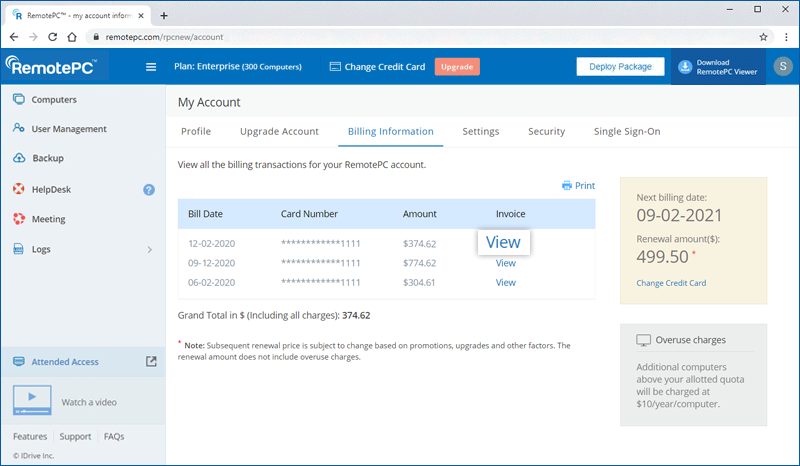Open User Management in the sidebar
Screen dimensions: 800x466
69,129
